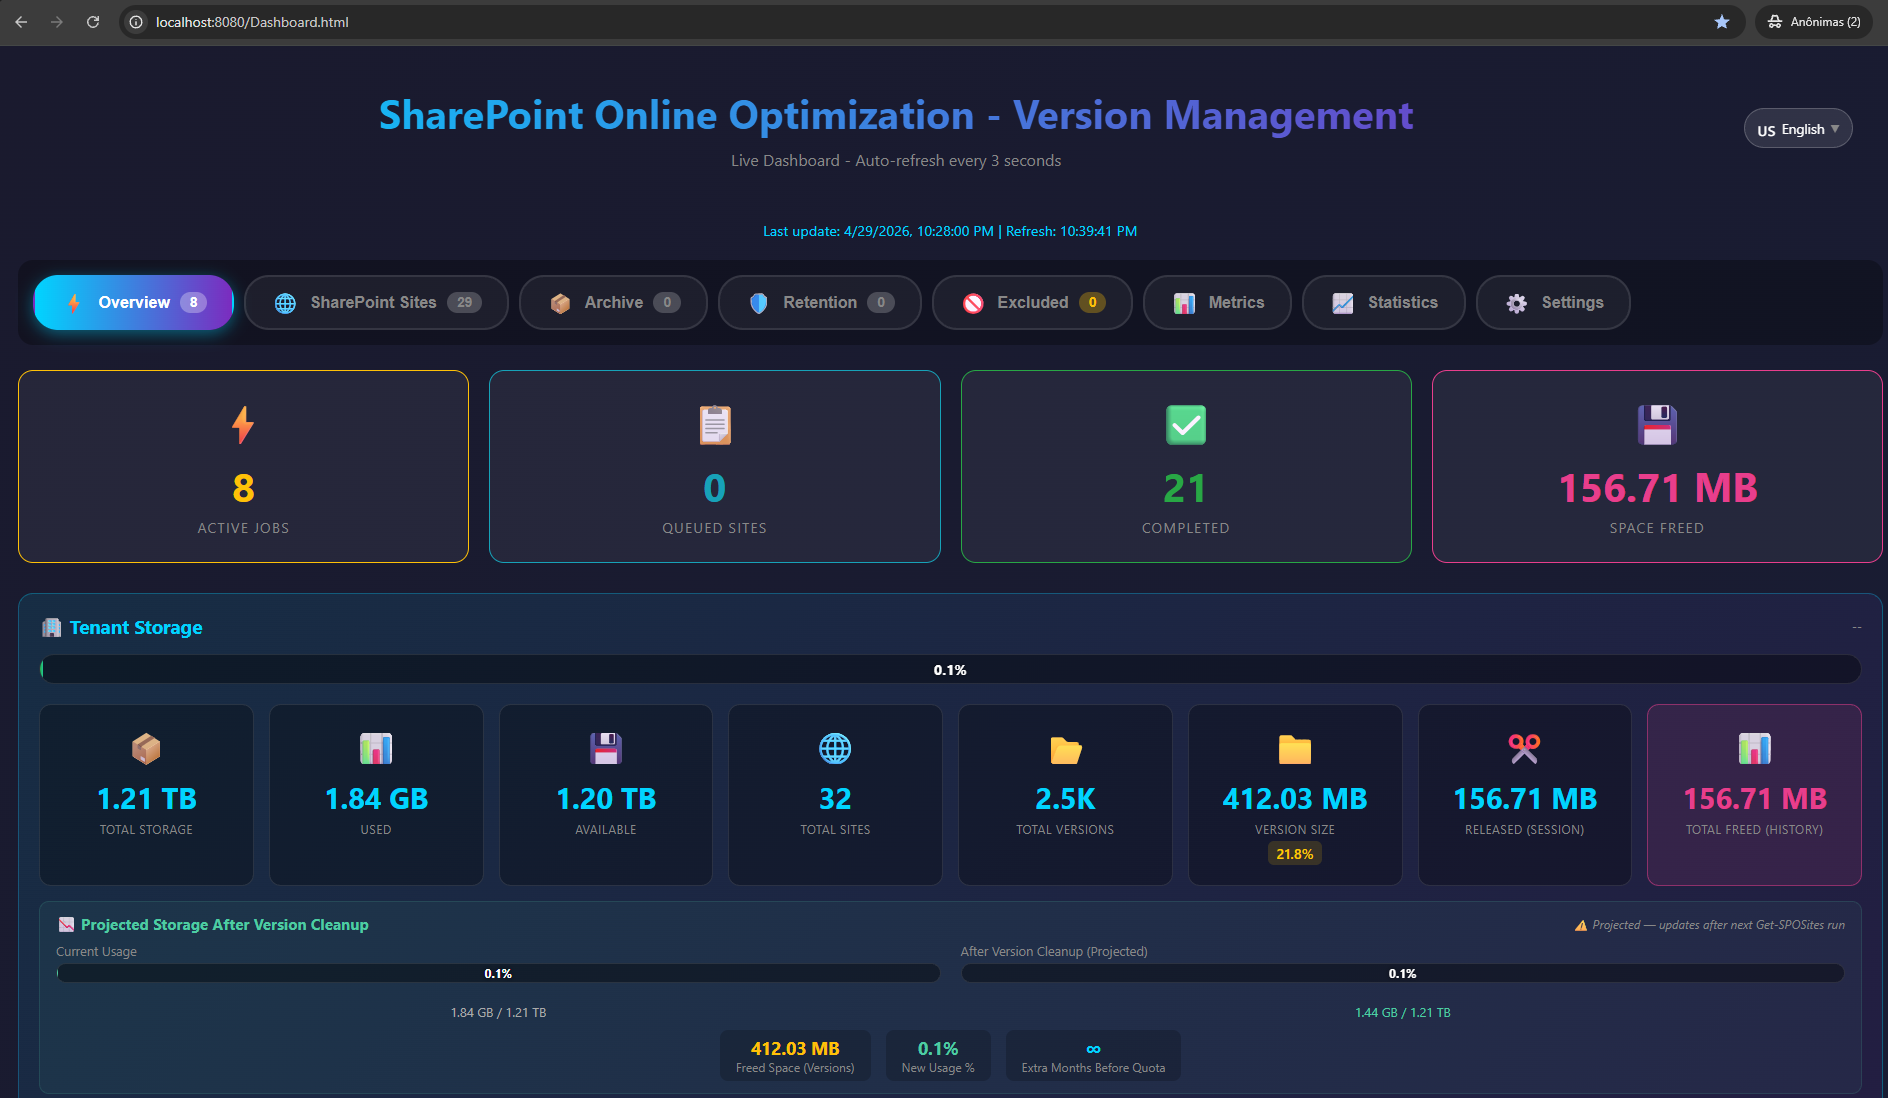The width and height of the screenshot is (1888, 1098).
Task: Click the green checkmark icon in Completed card
Action: coord(1186,425)
